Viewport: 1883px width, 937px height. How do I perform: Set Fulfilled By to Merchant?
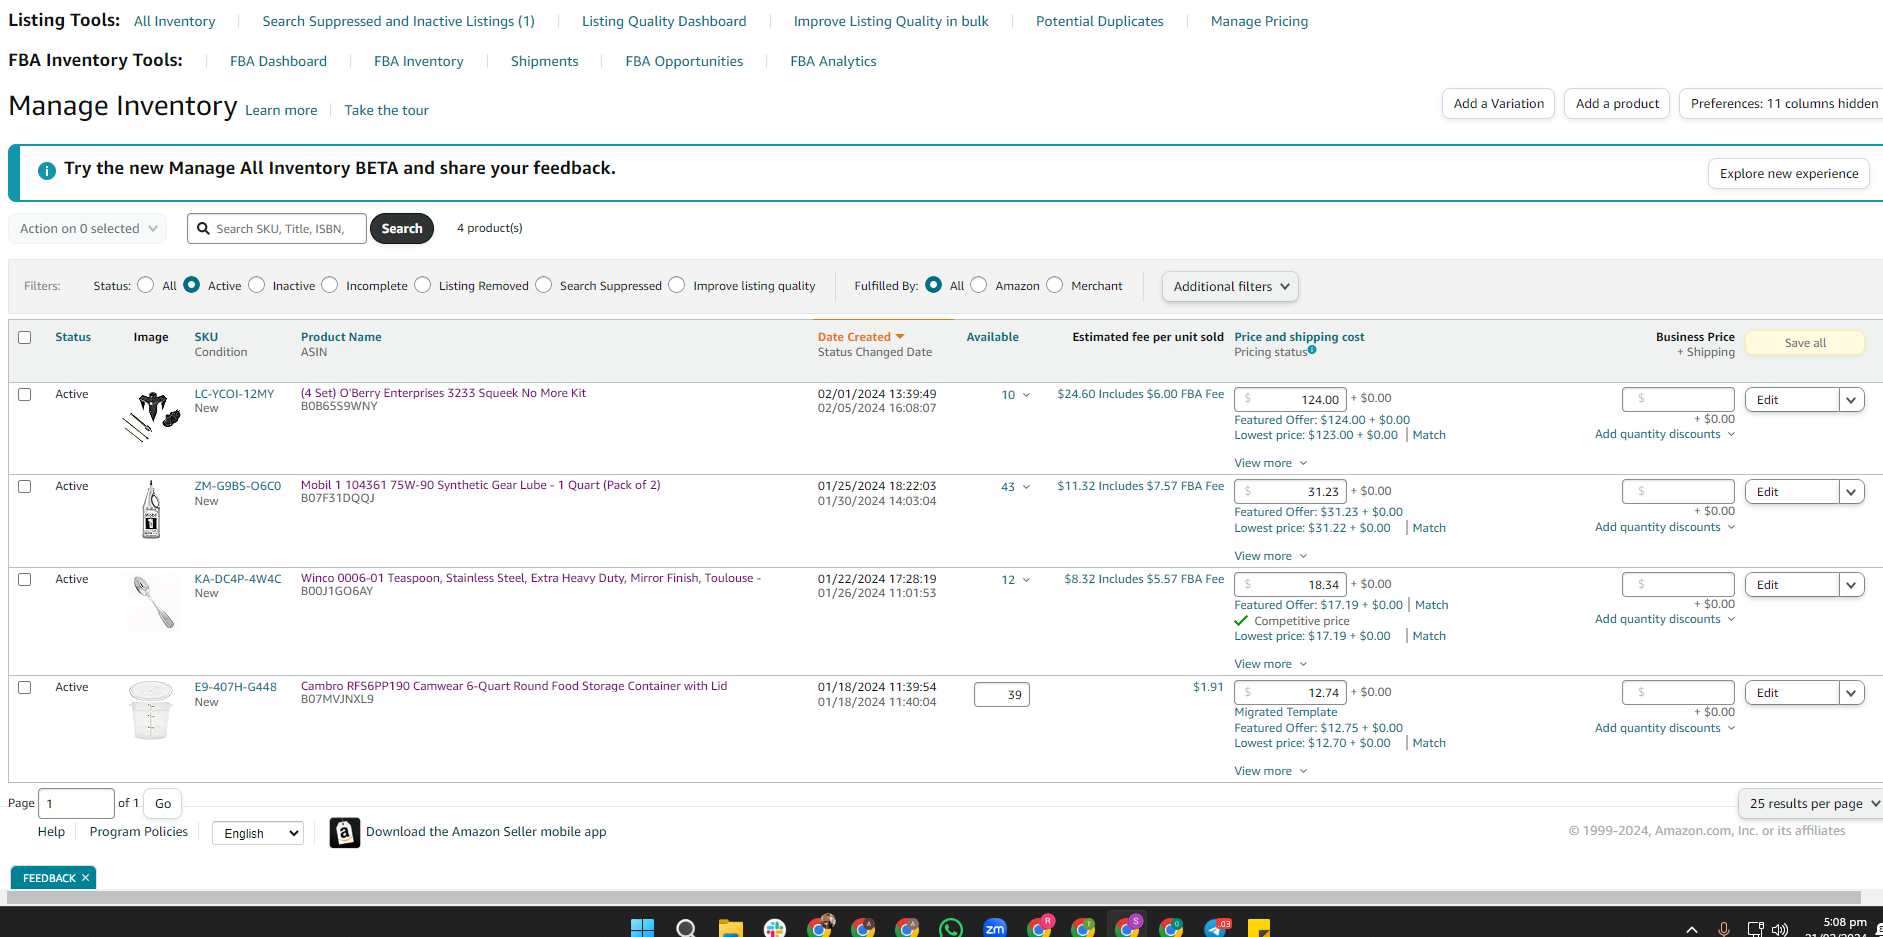1055,285
